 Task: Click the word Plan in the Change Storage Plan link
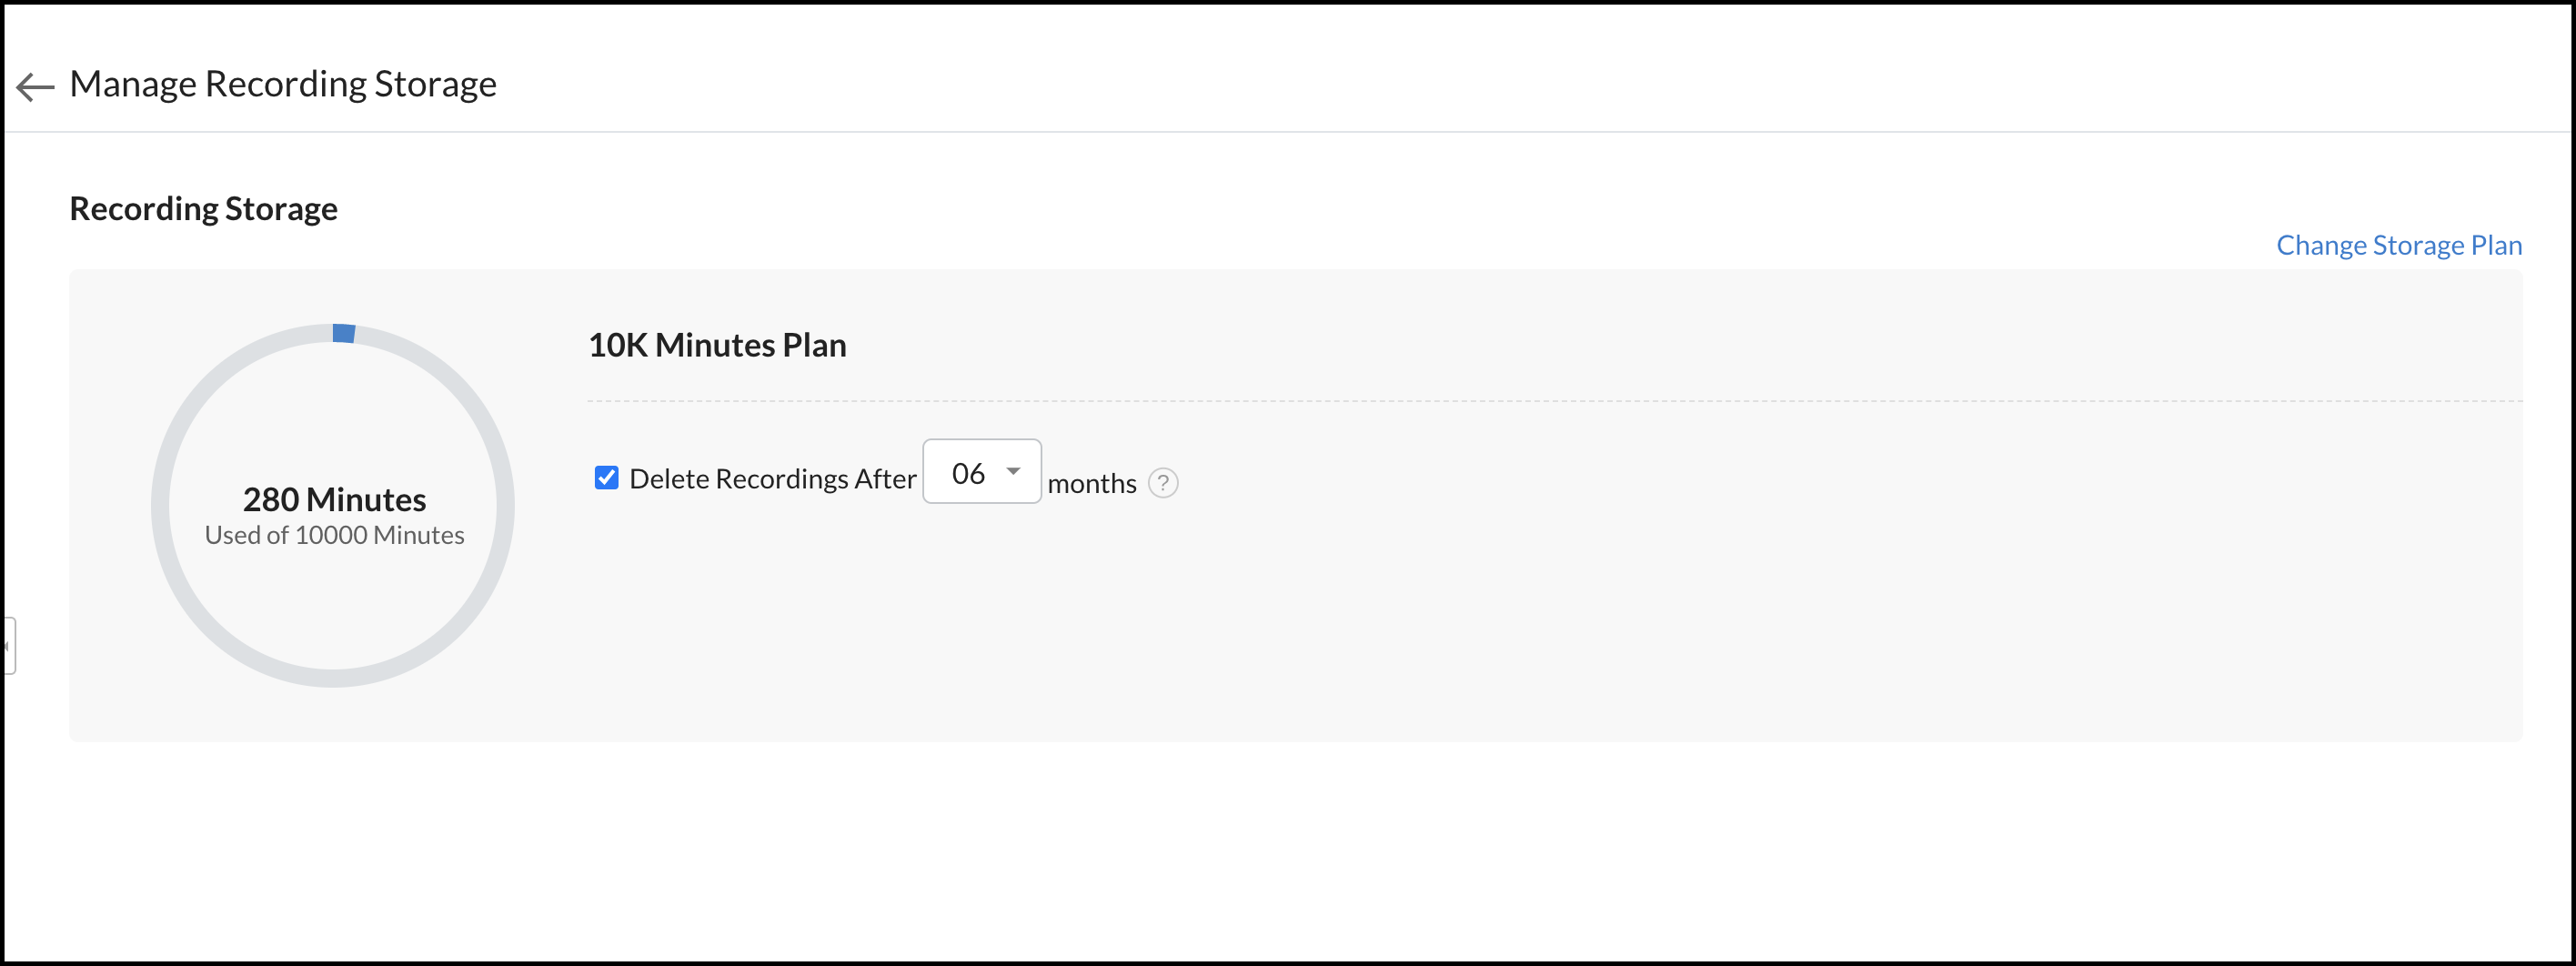[2496, 245]
